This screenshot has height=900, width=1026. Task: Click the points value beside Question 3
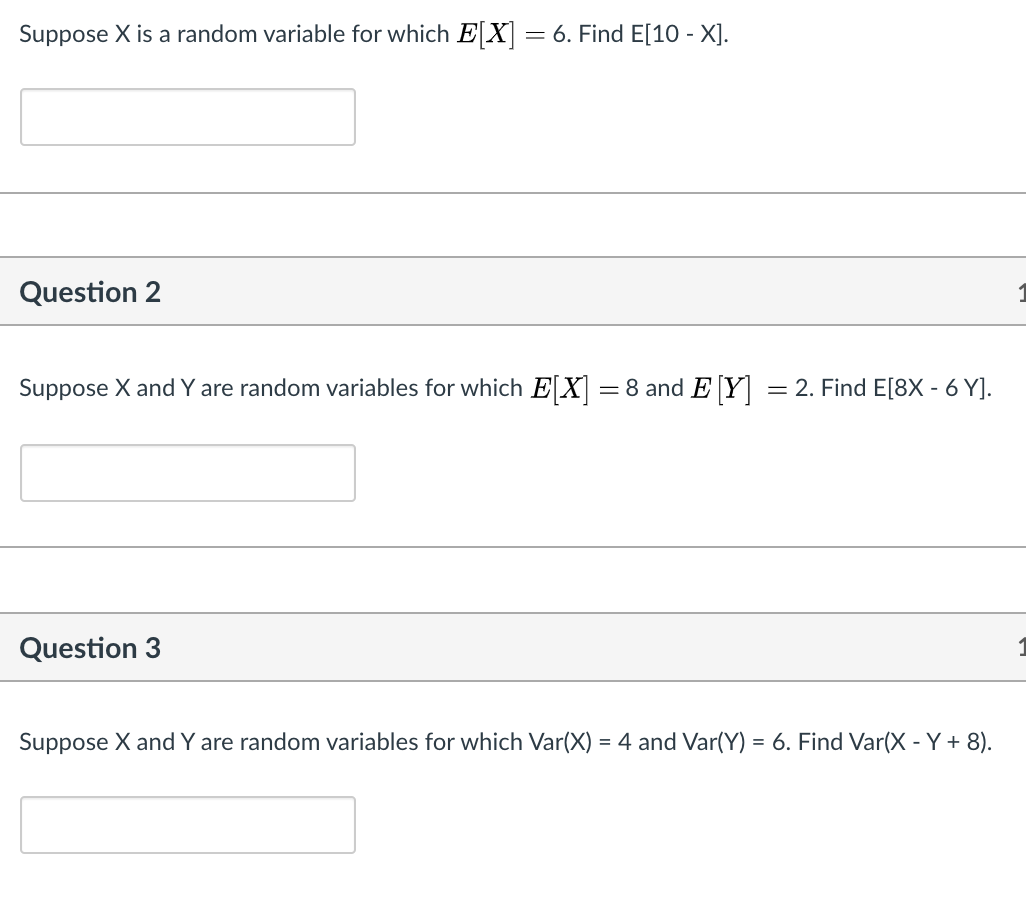(1020, 649)
